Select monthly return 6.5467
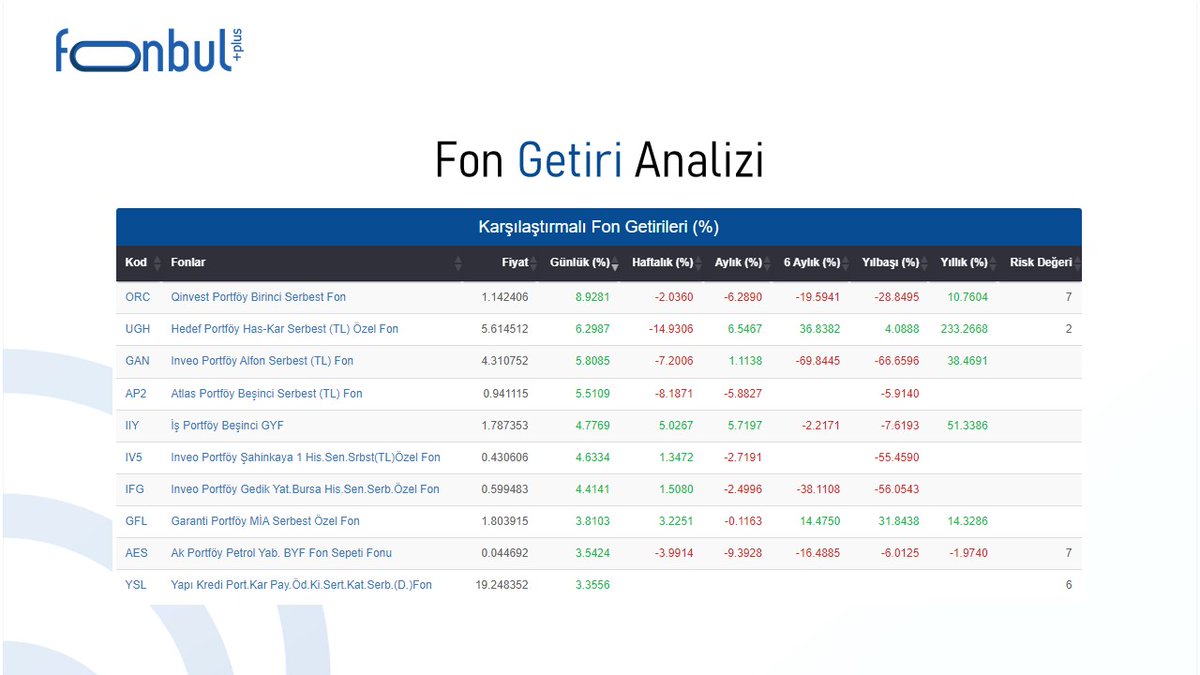Image resolution: width=1200 pixels, height=675 pixels. coord(745,329)
